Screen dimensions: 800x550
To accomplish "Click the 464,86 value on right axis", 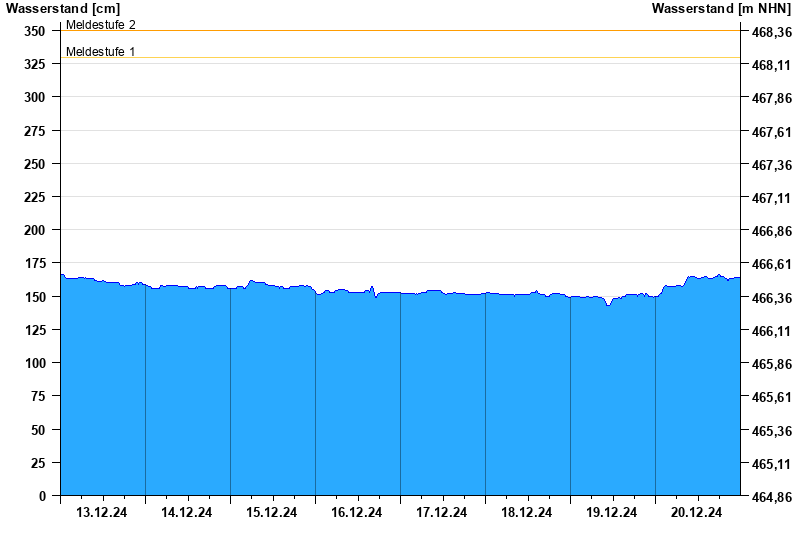I will [x=771, y=496].
